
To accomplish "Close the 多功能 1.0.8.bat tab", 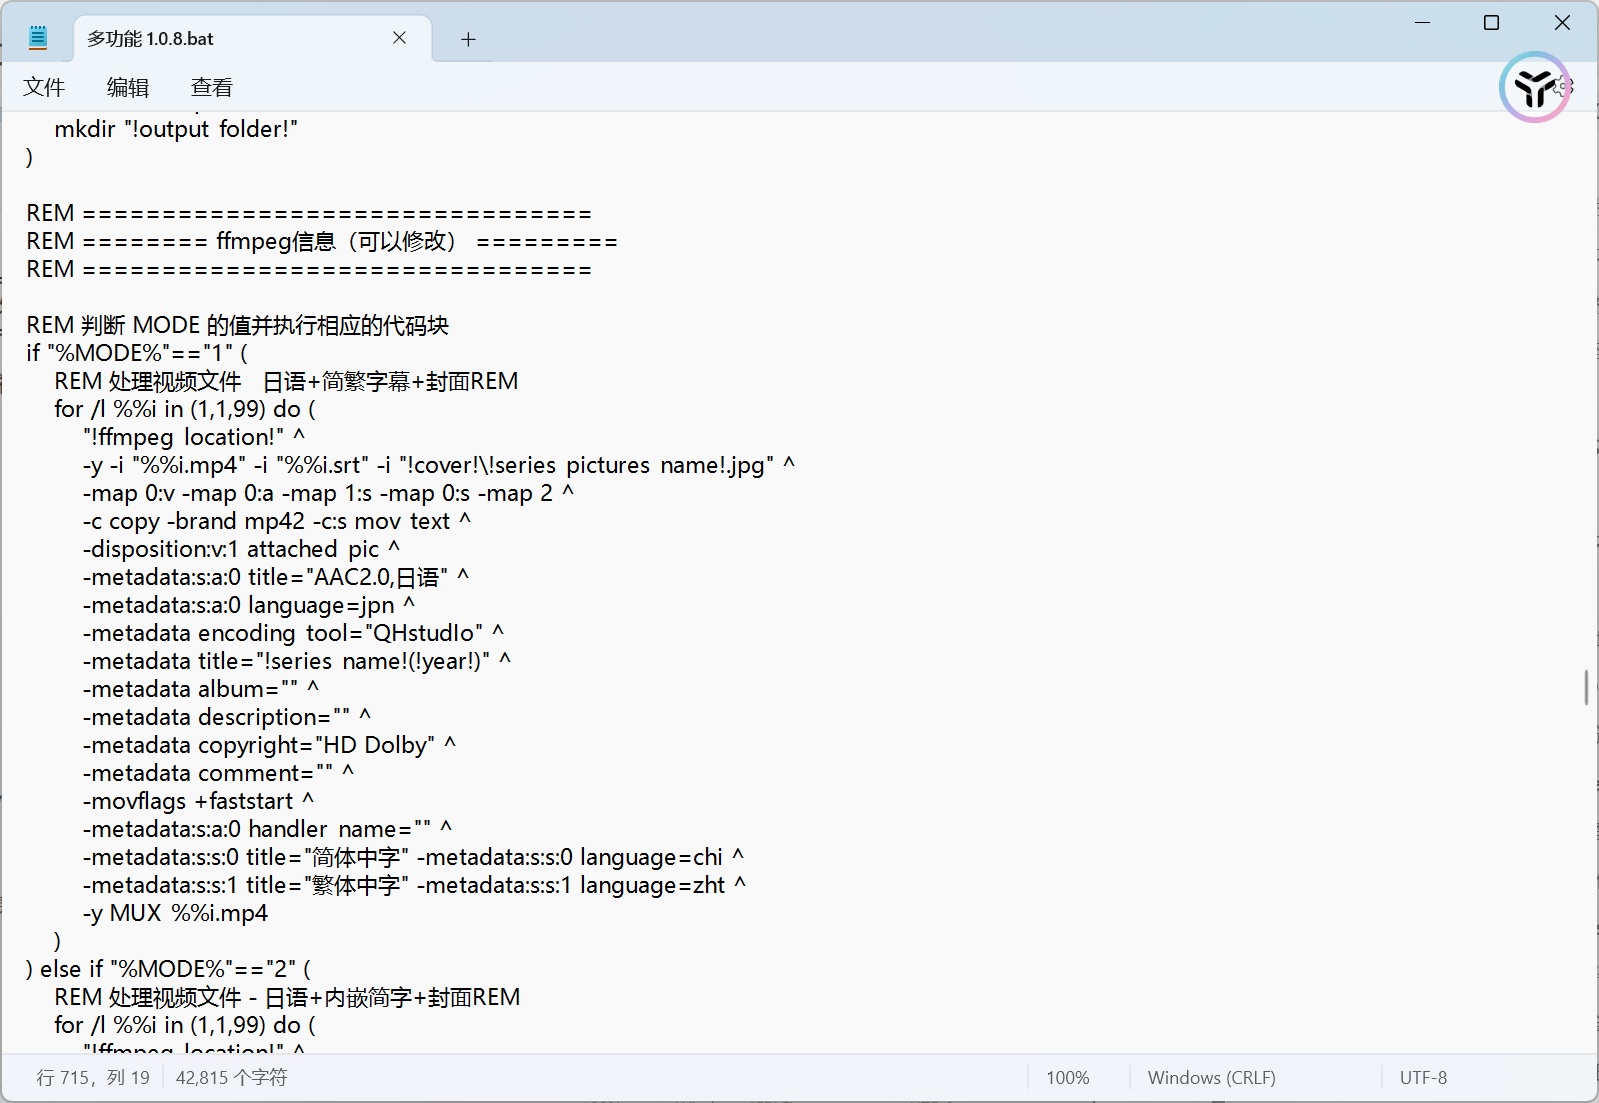I will pyautogui.click(x=399, y=38).
